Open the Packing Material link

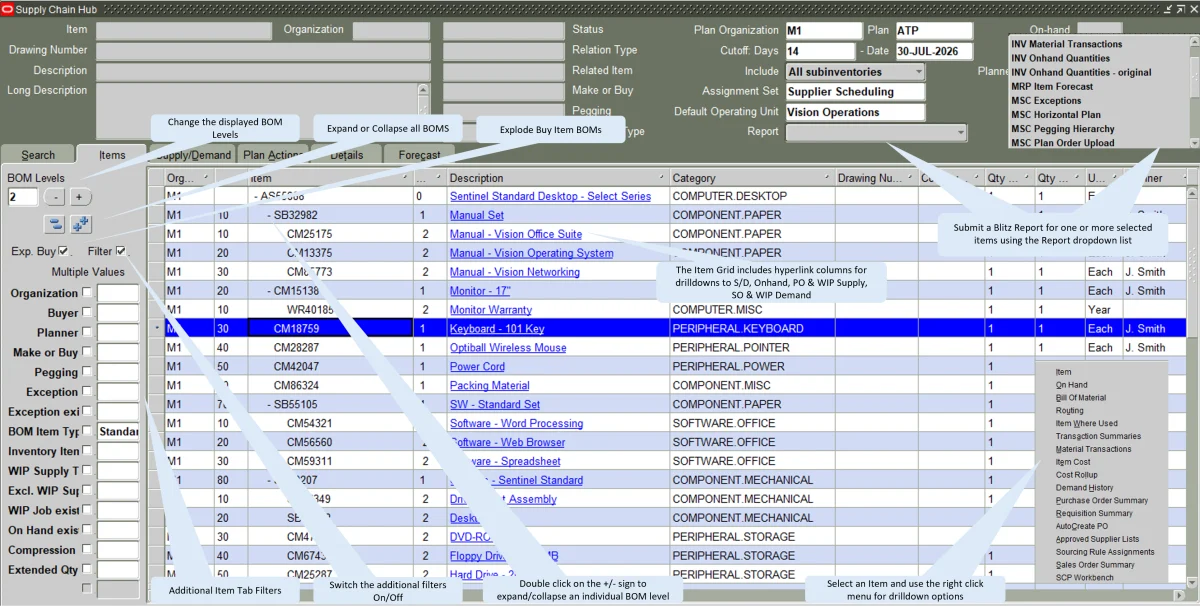click(x=490, y=386)
